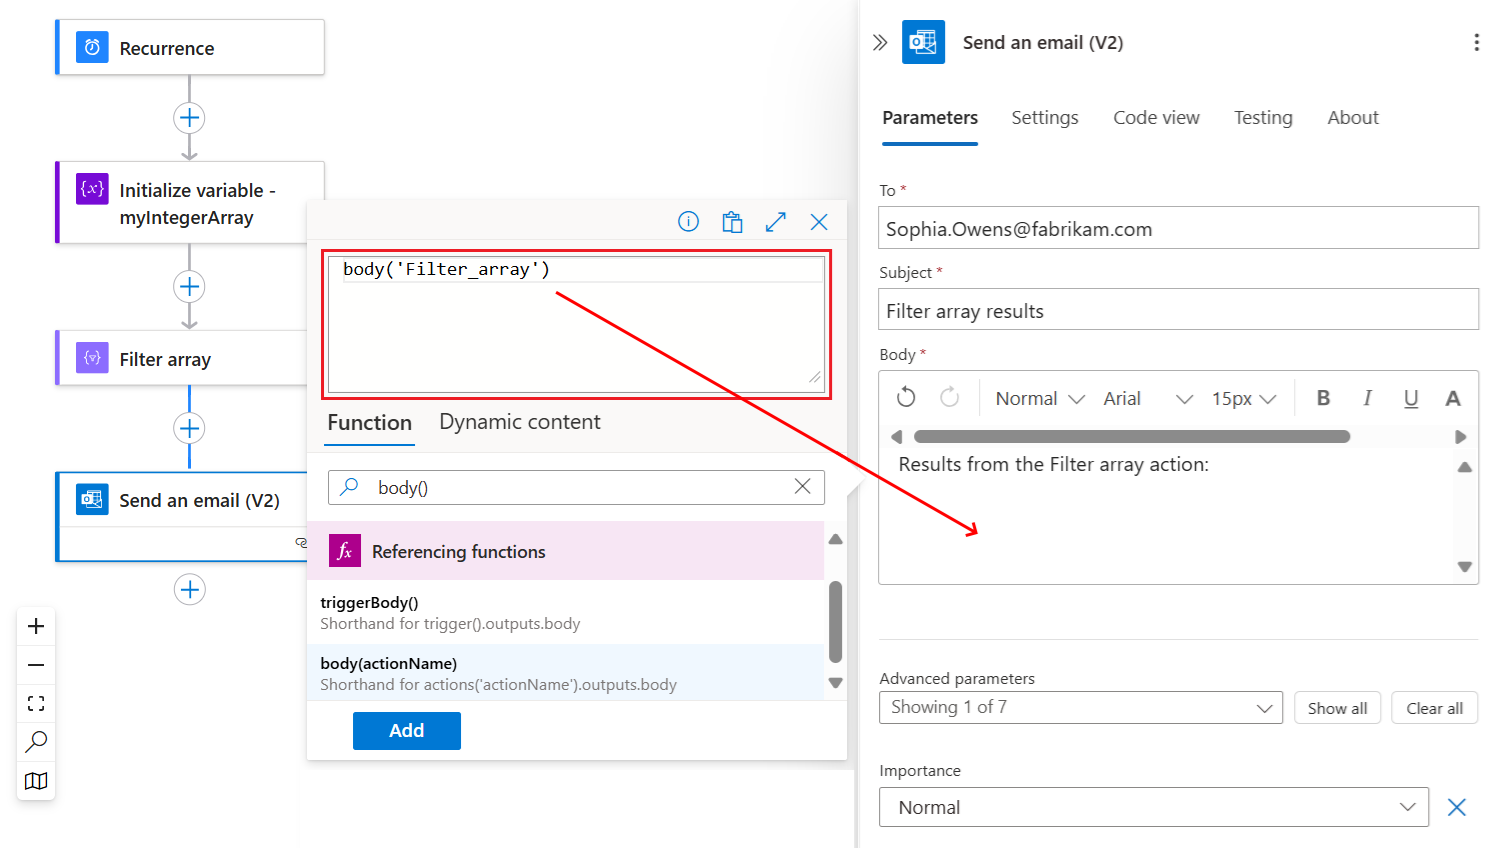Open the Importance dropdown set to Normal
This screenshot has height=848, width=1496.
tap(1154, 807)
